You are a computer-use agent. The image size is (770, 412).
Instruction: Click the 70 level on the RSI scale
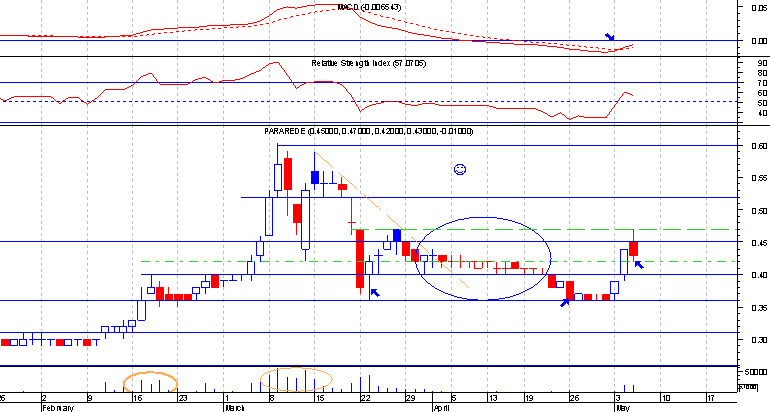click(762, 82)
